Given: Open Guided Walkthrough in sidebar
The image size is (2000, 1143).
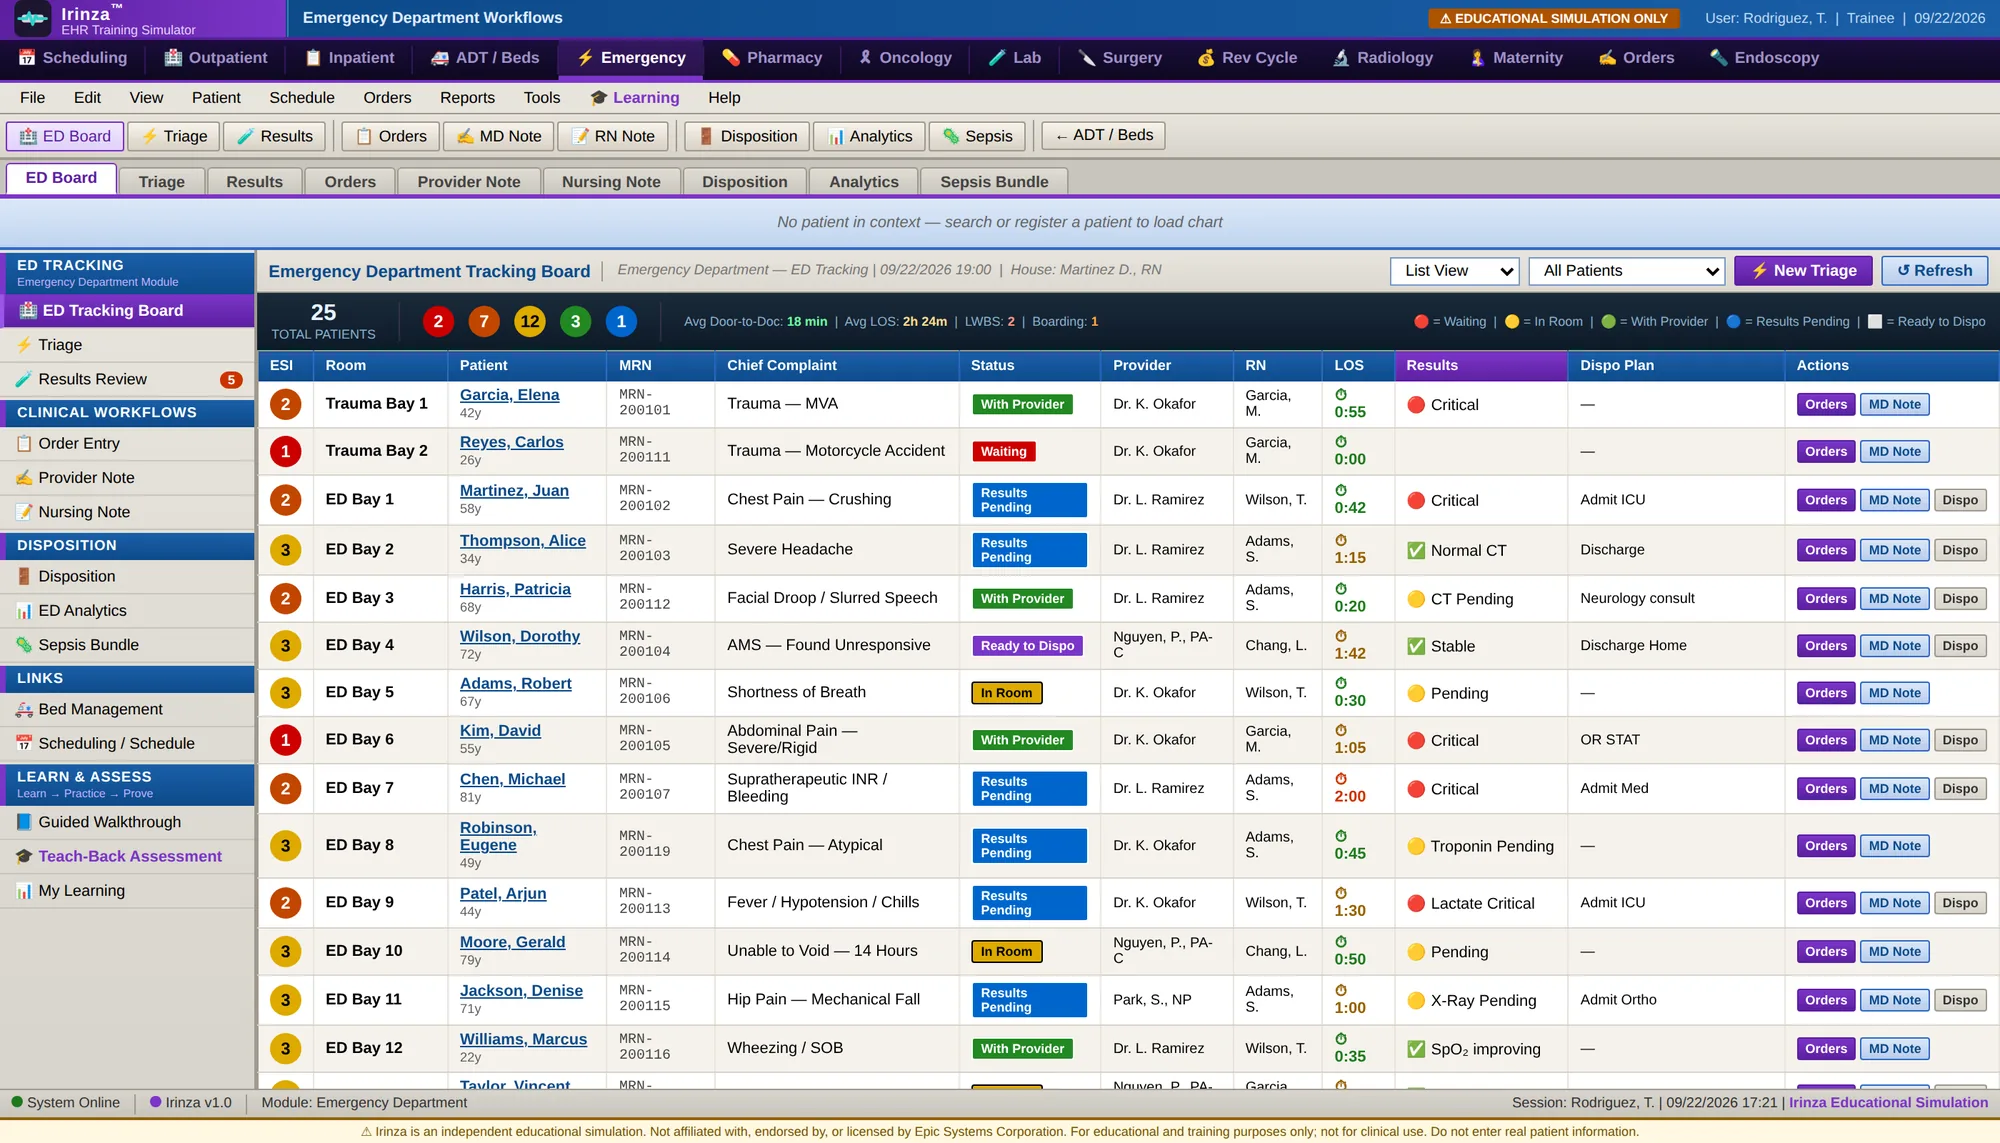Looking at the screenshot, I should click(x=128, y=822).
